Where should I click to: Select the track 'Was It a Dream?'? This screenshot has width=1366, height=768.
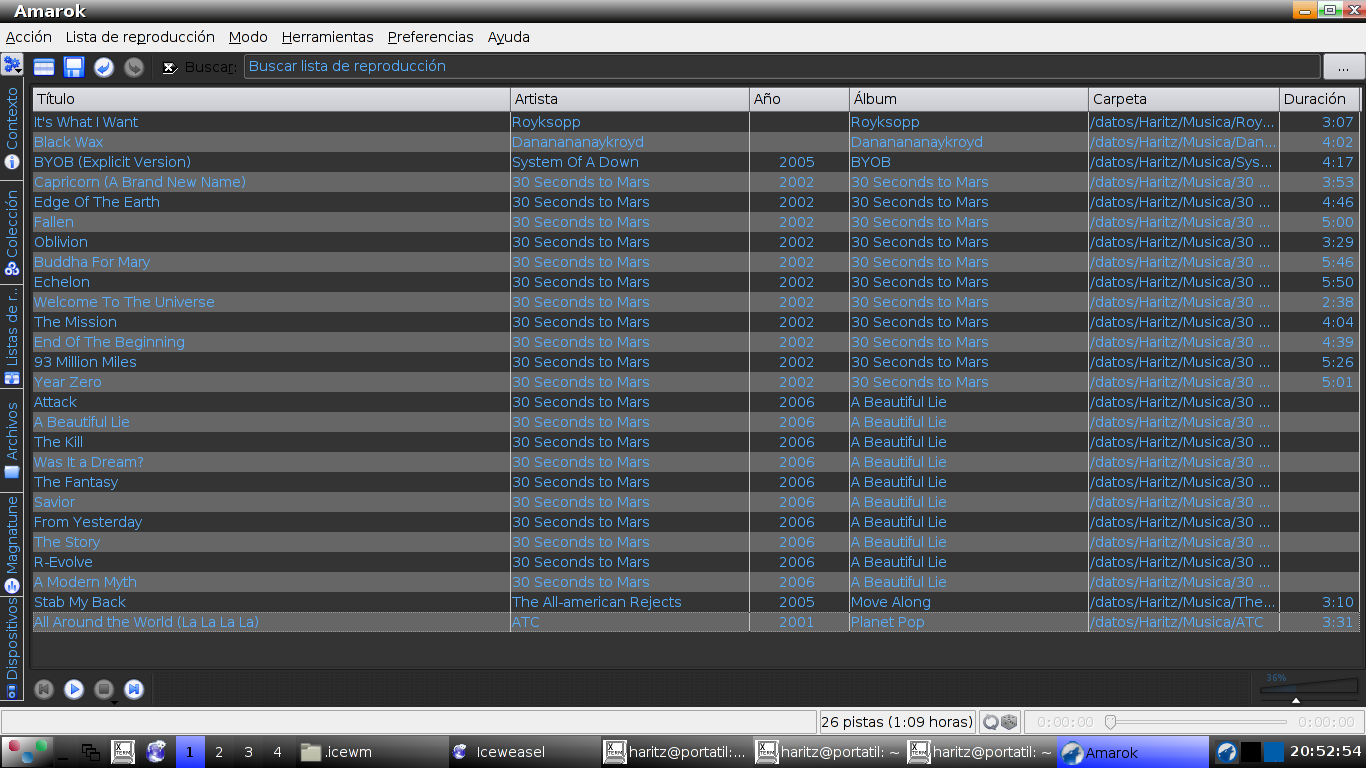tap(89, 462)
